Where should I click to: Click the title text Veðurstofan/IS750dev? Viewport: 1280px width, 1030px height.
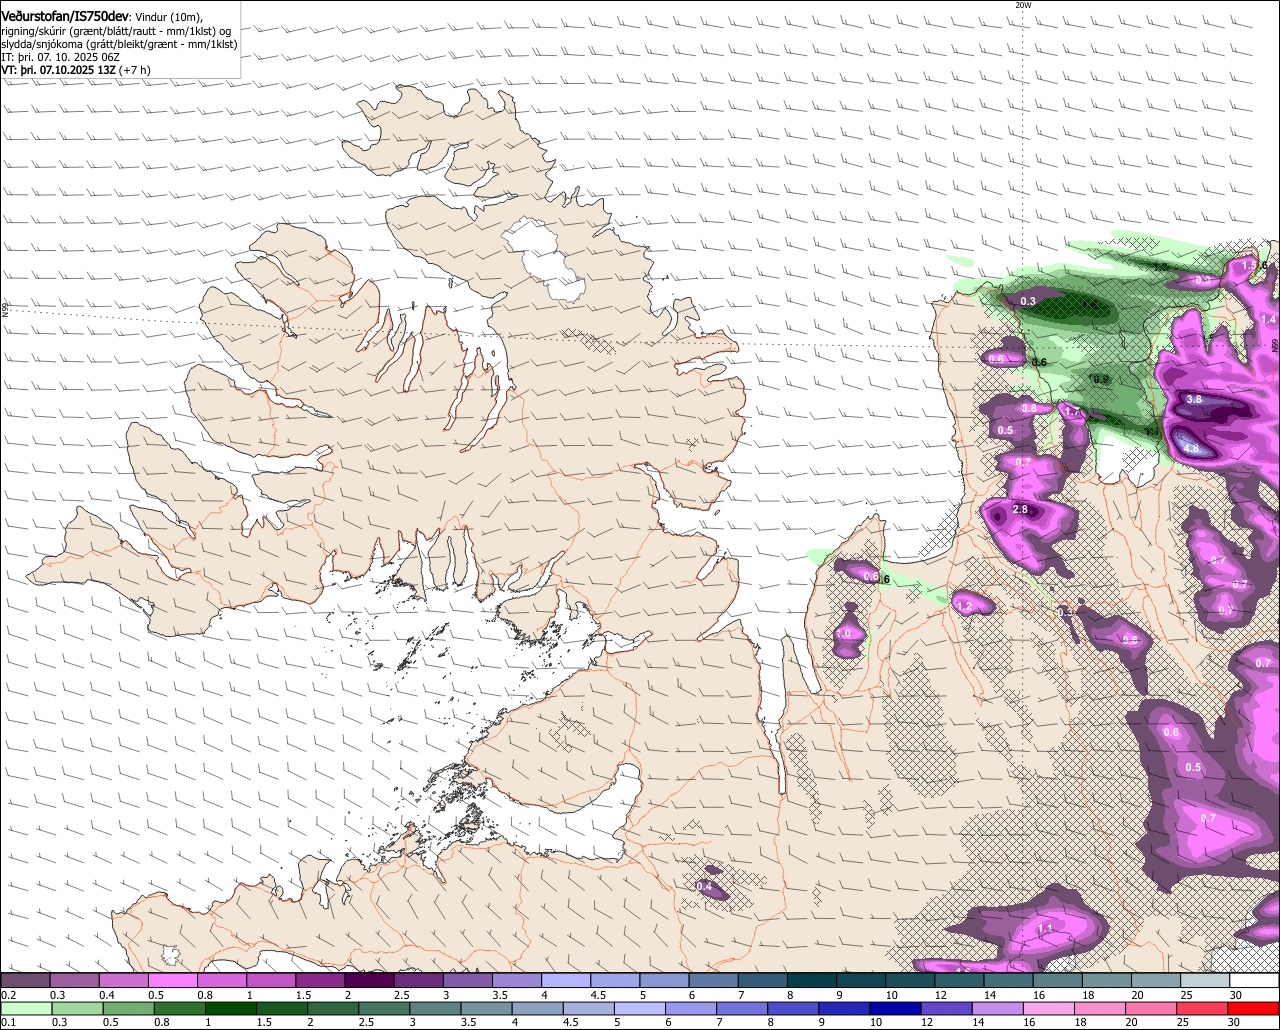pyautogui.click(x=65, y=16)
